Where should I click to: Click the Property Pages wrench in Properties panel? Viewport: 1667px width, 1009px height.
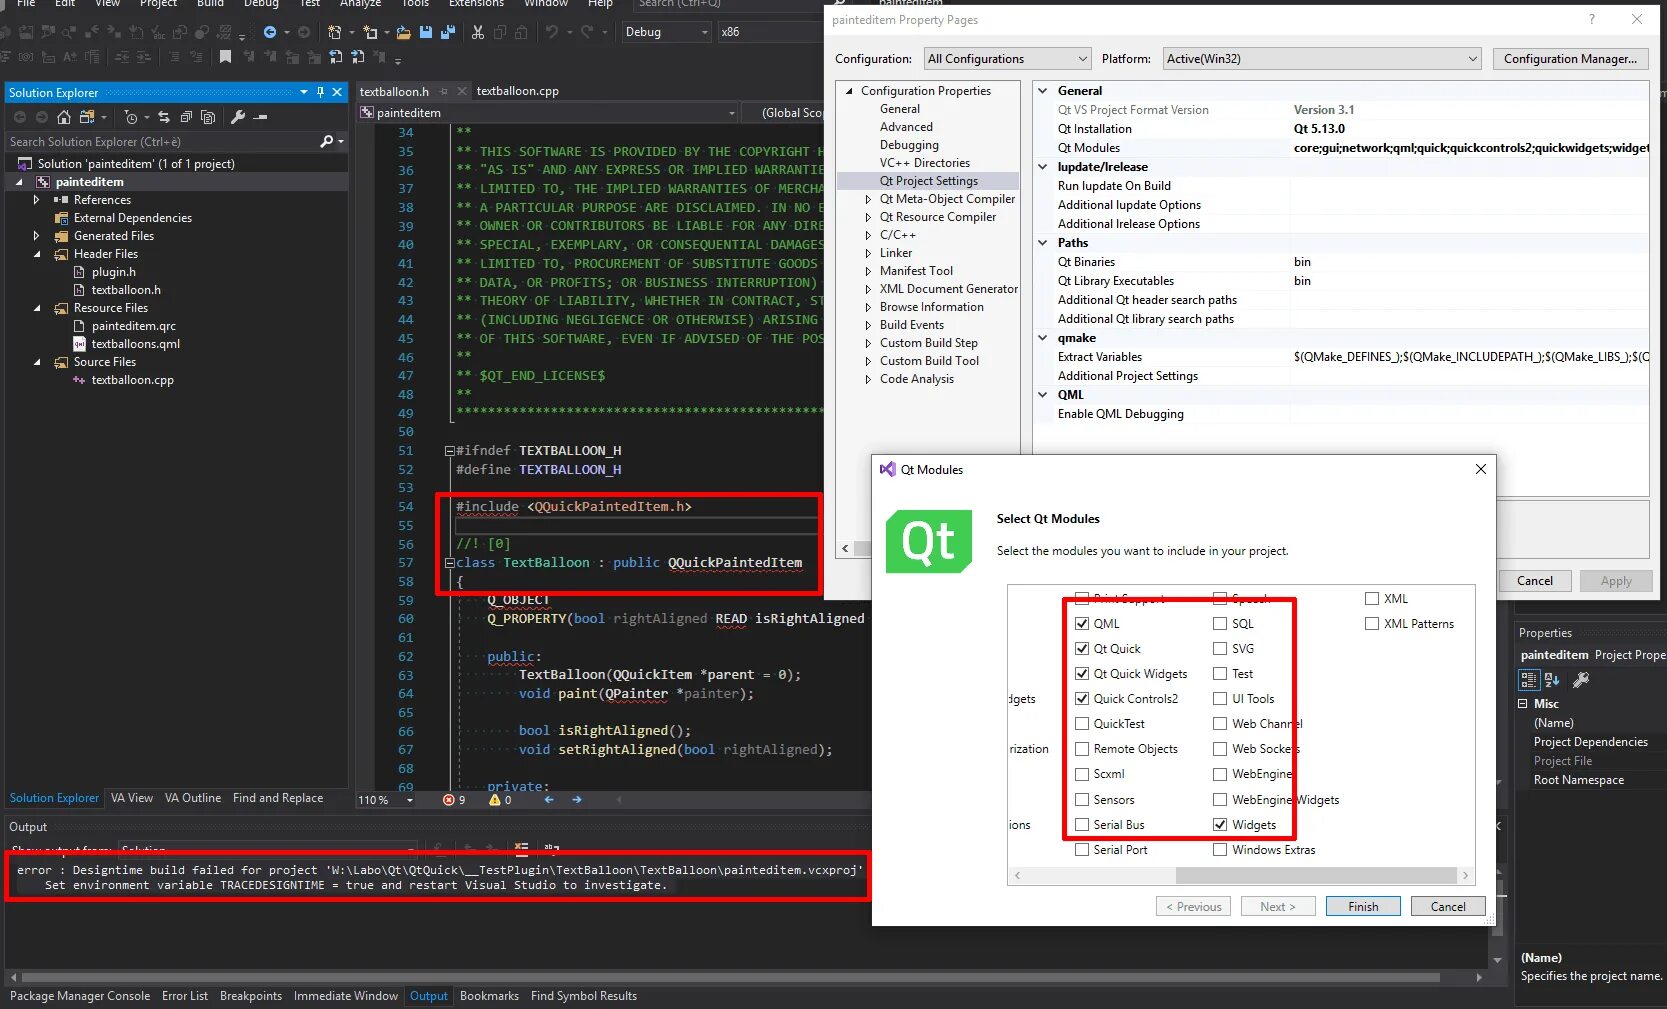pos(1581,680)
